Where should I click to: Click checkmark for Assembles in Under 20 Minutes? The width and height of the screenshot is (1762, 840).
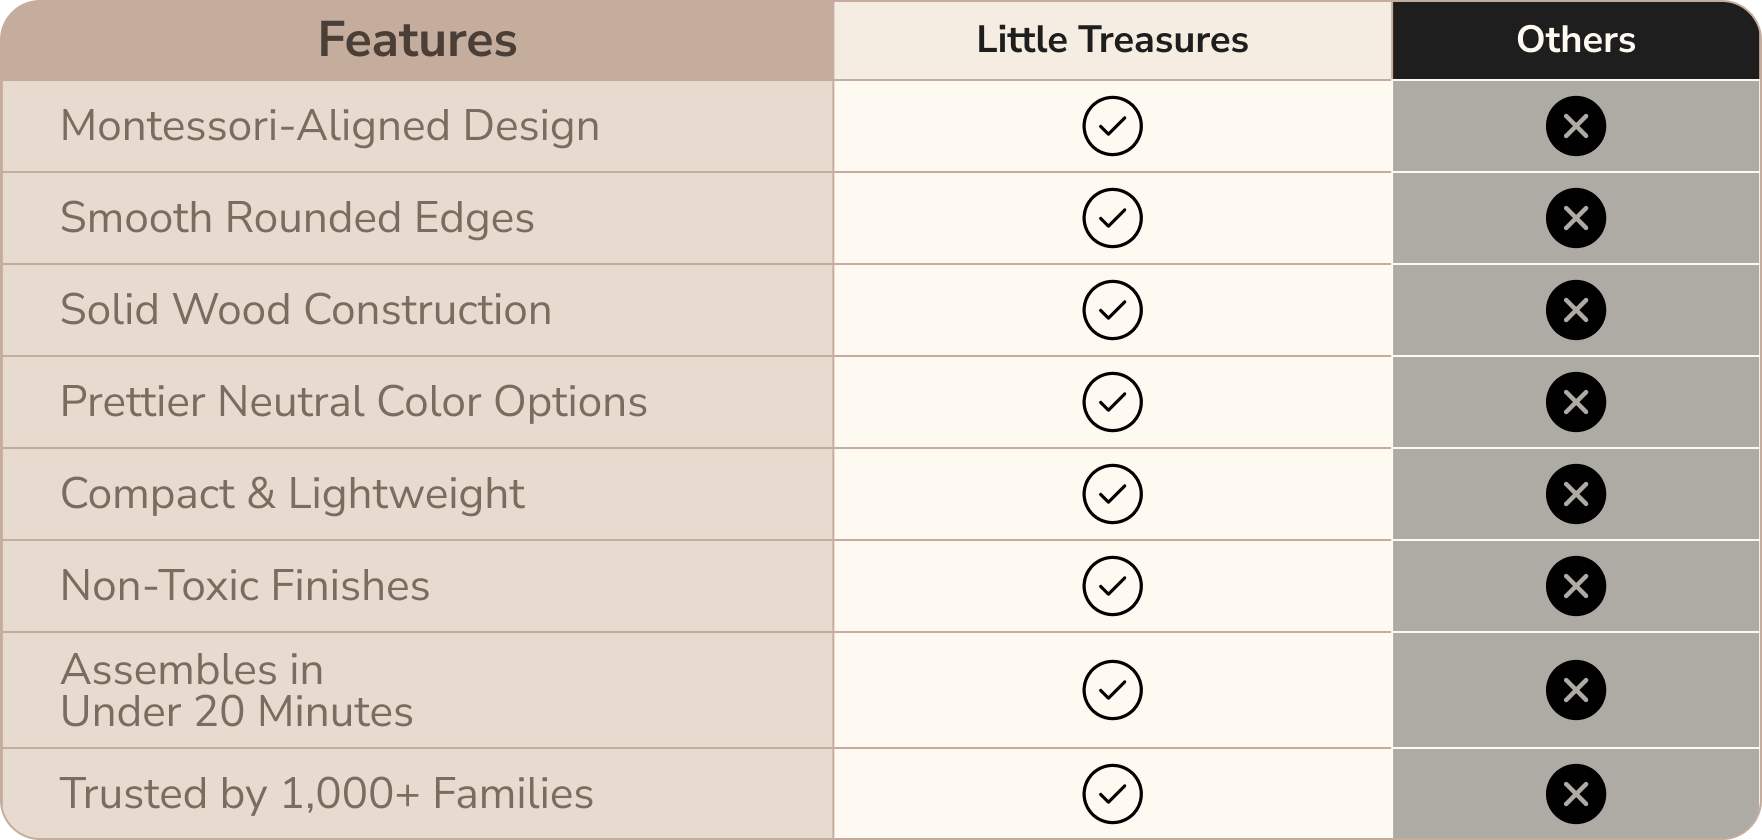1112,690
